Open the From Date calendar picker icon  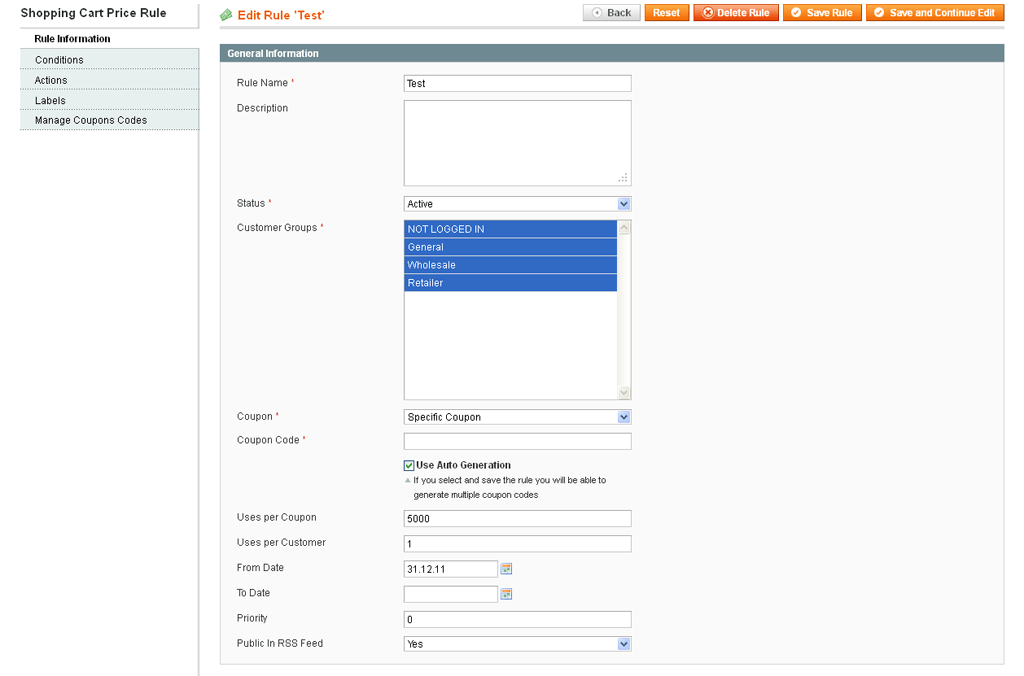[x=506, y=569]
